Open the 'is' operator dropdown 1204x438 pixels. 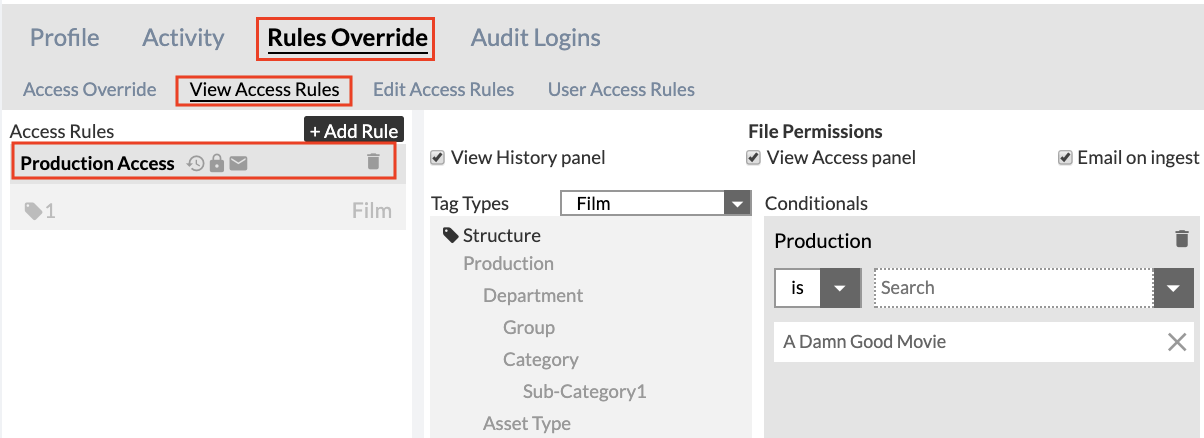(817, 288)
